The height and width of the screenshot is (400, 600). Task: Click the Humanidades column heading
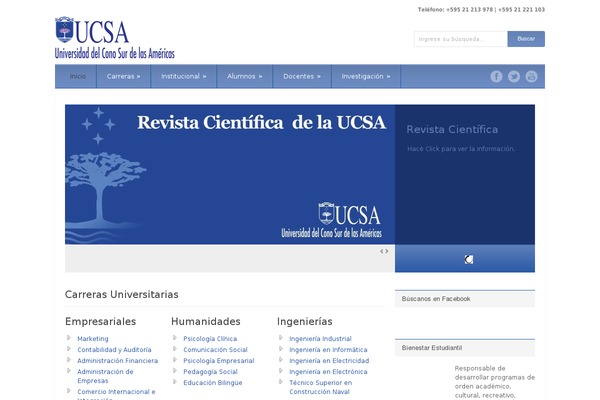tap(206, 322)
